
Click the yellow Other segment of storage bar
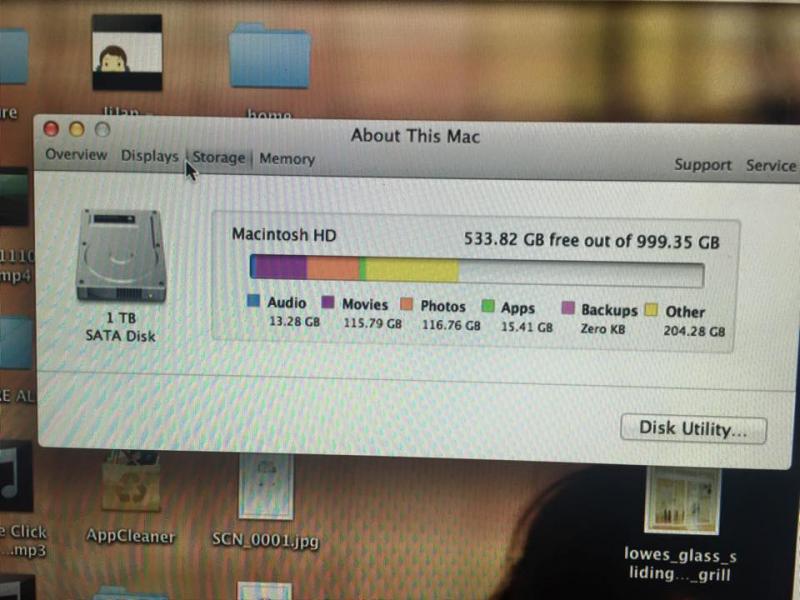point(412,270)
